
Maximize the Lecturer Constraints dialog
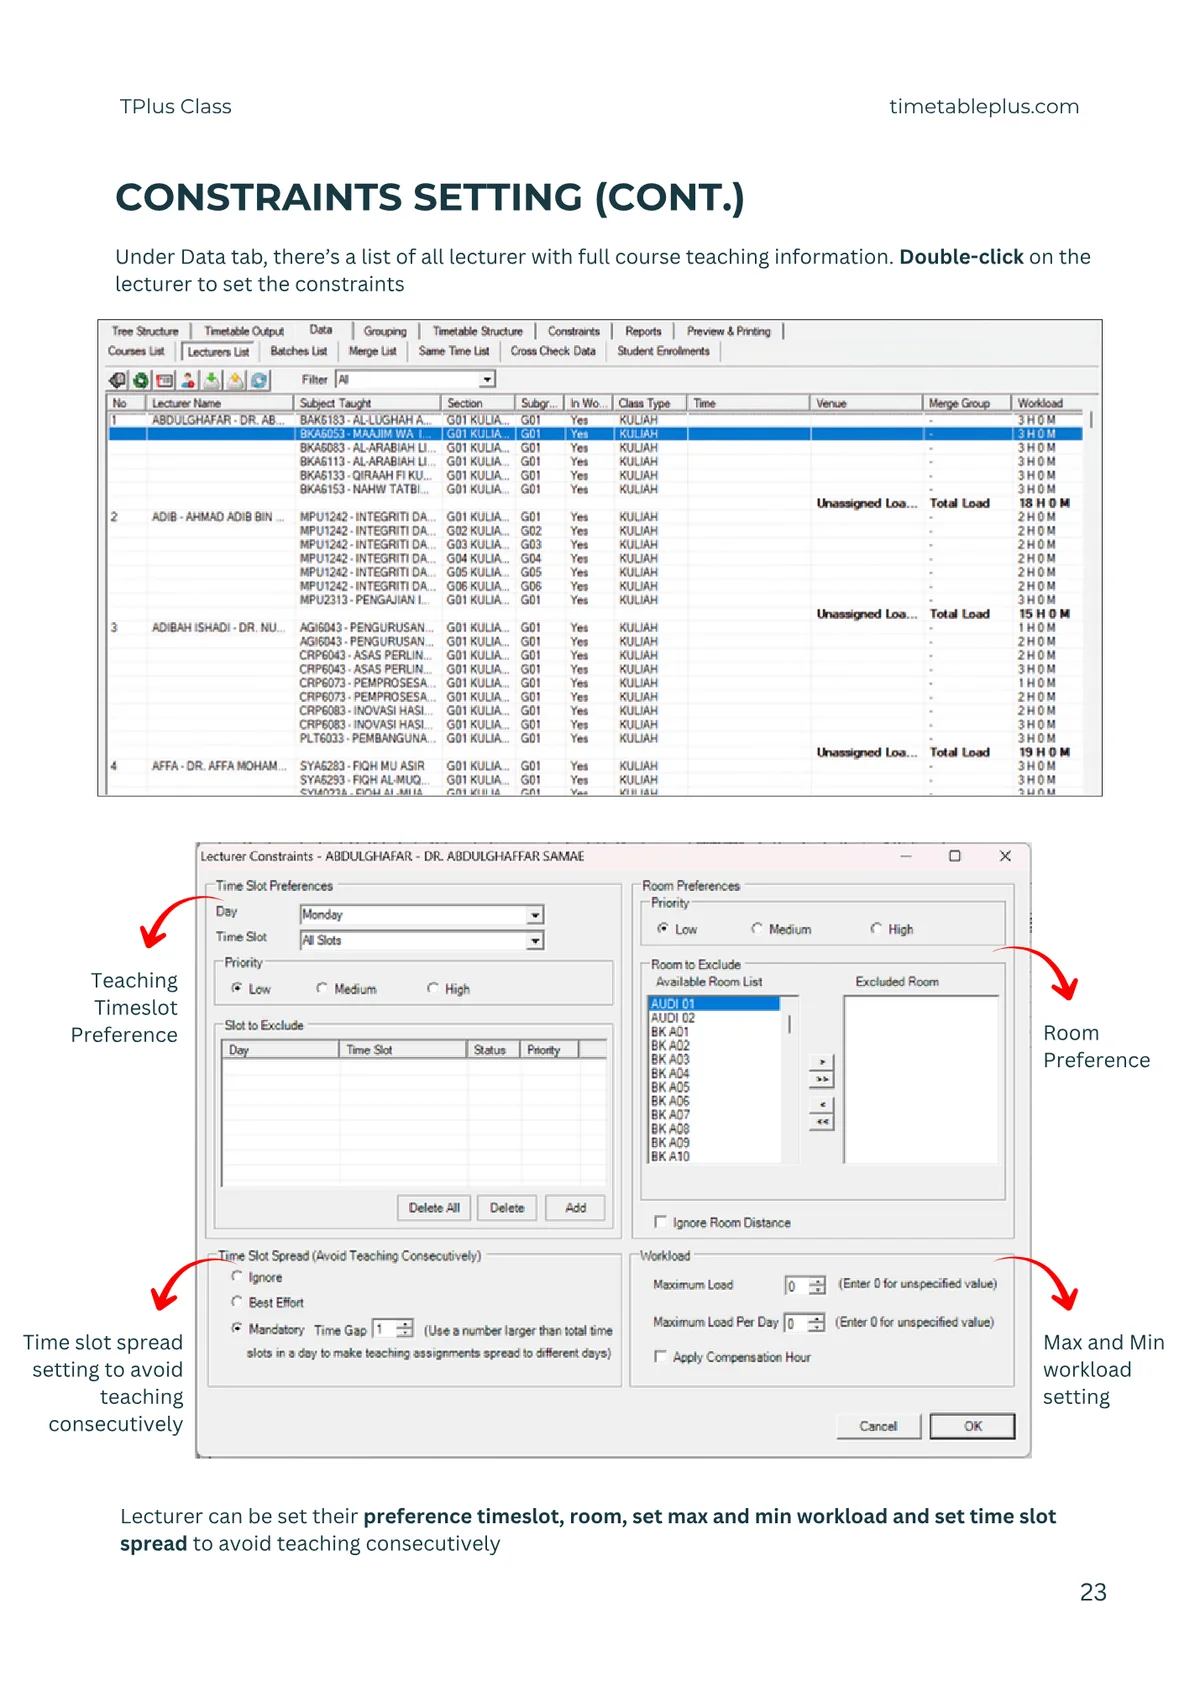pyautogui.click(x=955, y=856)
